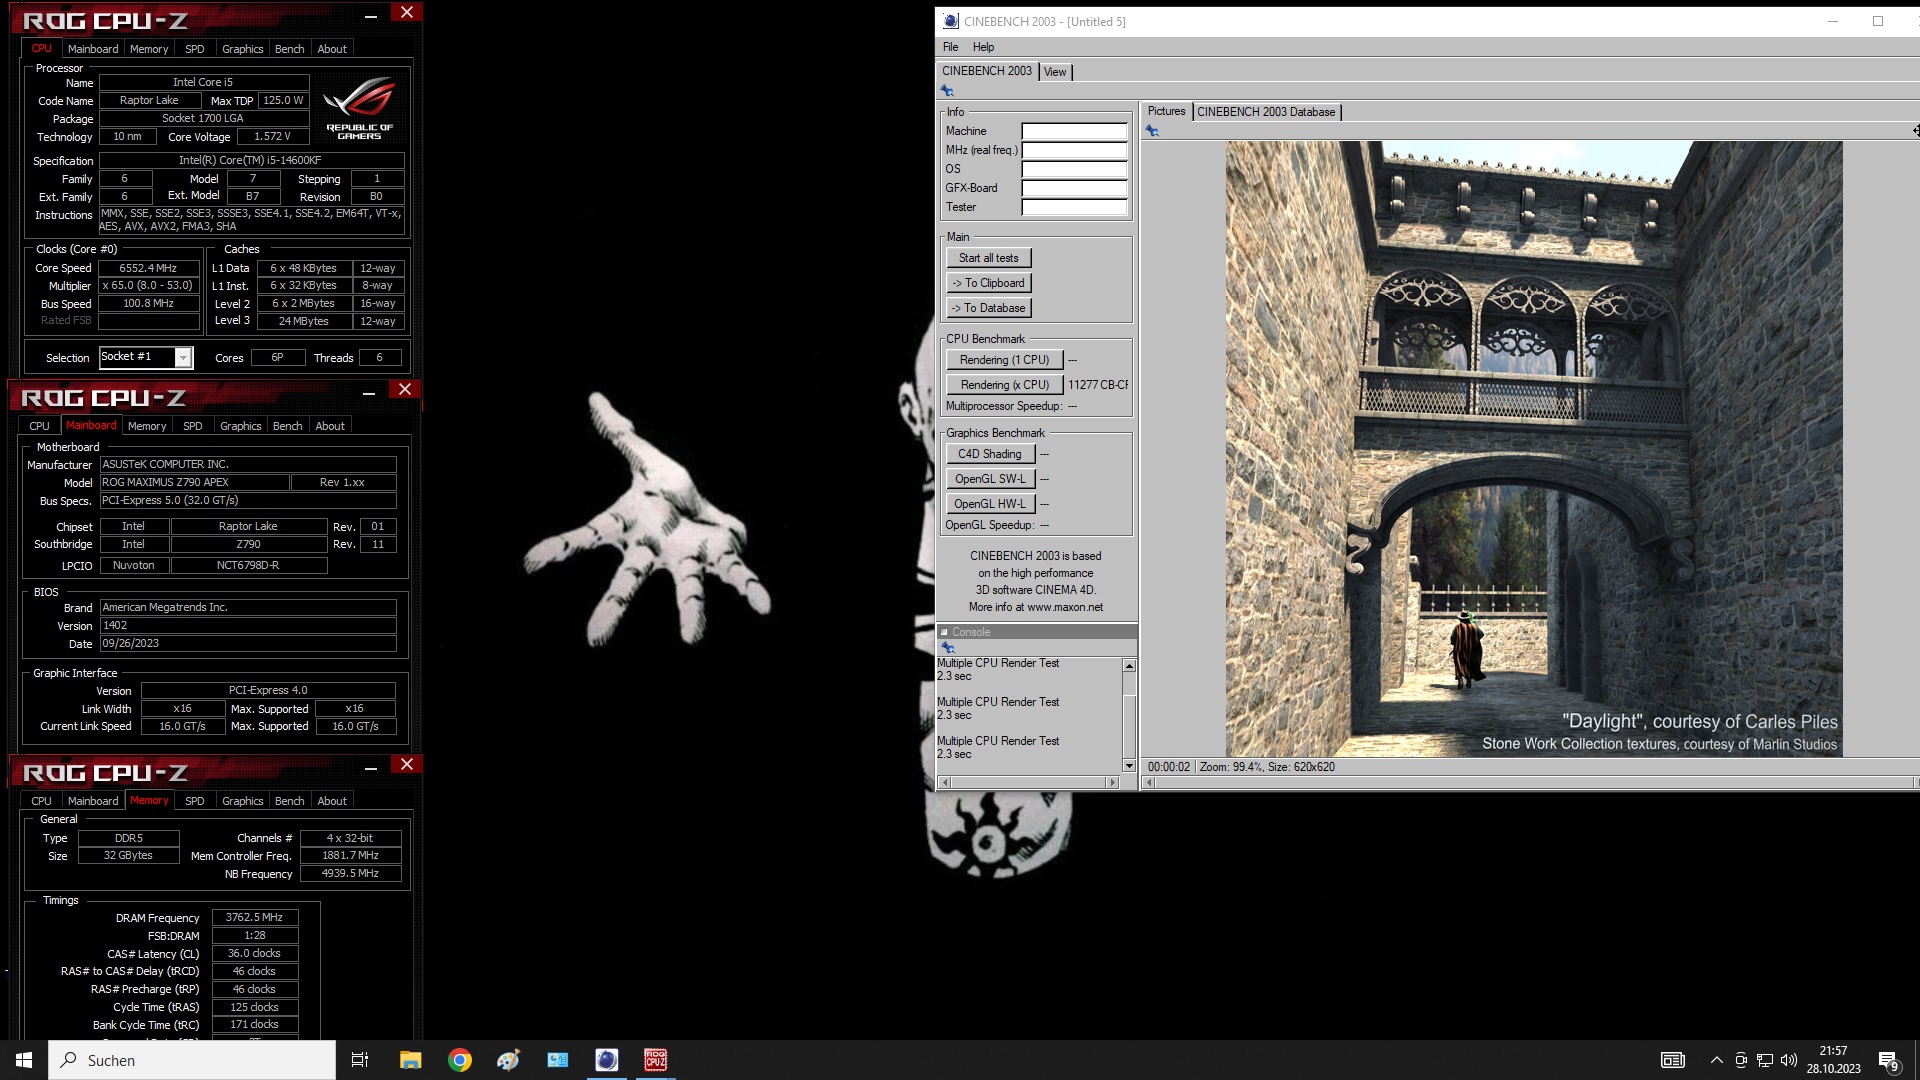
Task: Open the Socket #1 selection dropdown
Action: coord(183,358)
